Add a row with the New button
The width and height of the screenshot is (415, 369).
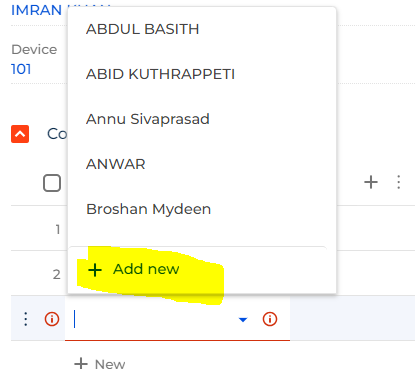tap(100, 363)
